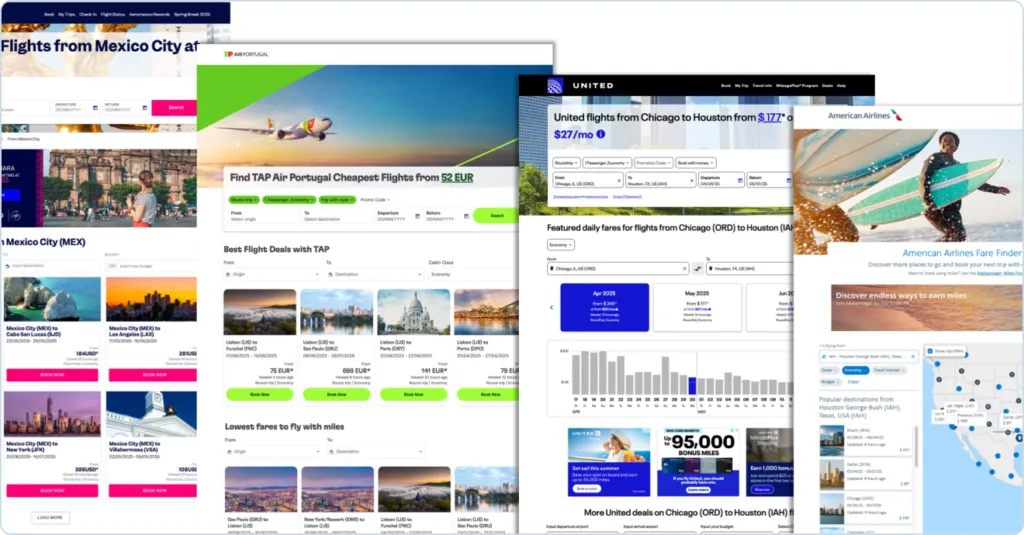Screen dimensions: 1024x535
Task: Clear United From Chicago field with X
Action: 618,180
